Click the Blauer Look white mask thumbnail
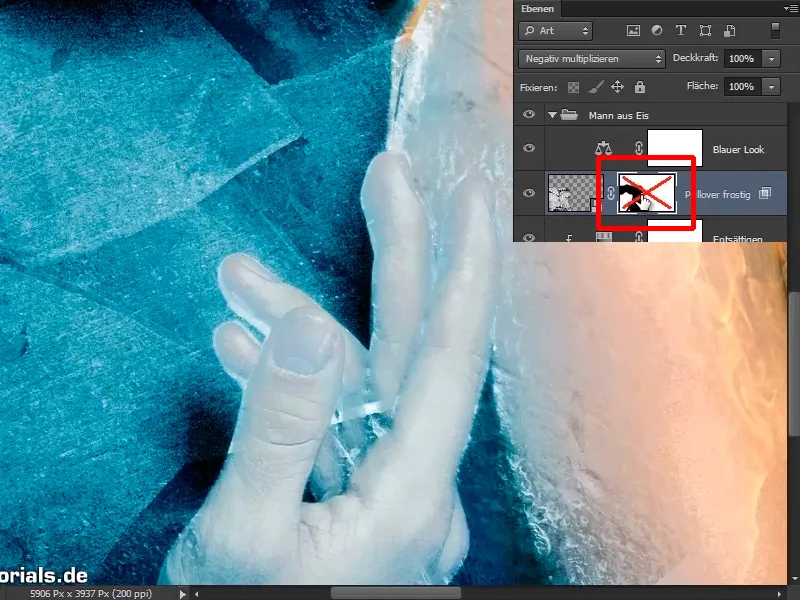This screenshot has height=600, width=800. click(x=674, y=148)
